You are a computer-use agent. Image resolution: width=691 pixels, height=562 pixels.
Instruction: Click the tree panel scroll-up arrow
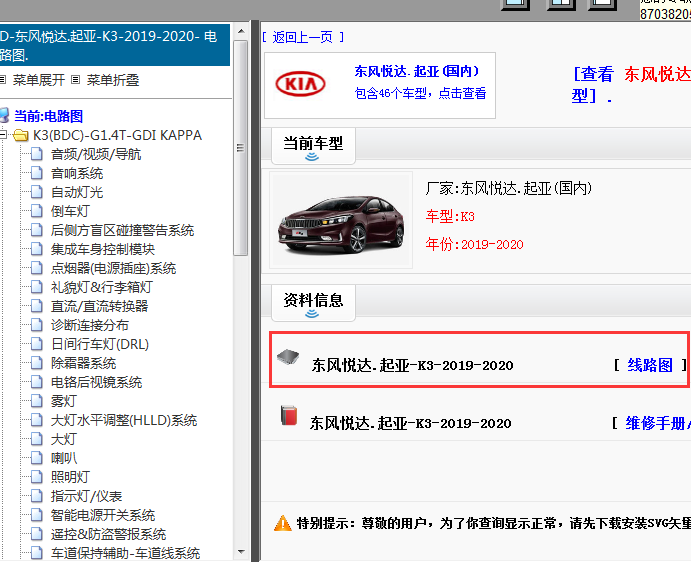[241, 31]
